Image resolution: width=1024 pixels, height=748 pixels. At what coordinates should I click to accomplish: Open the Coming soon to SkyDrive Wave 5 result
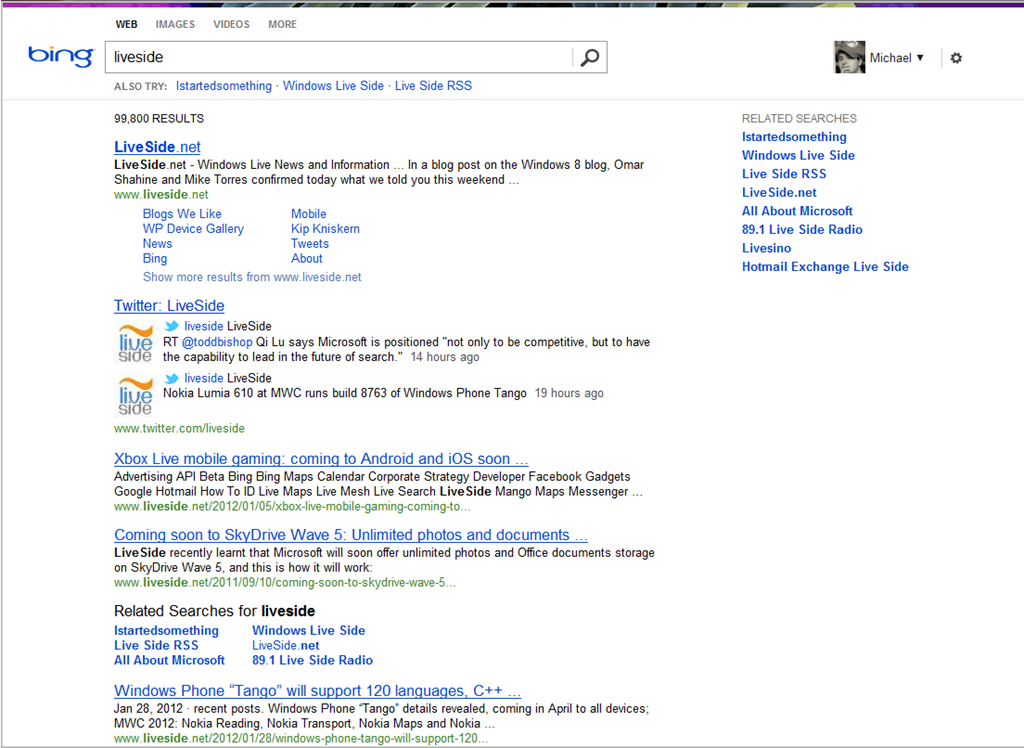click(x=351, y=535)
